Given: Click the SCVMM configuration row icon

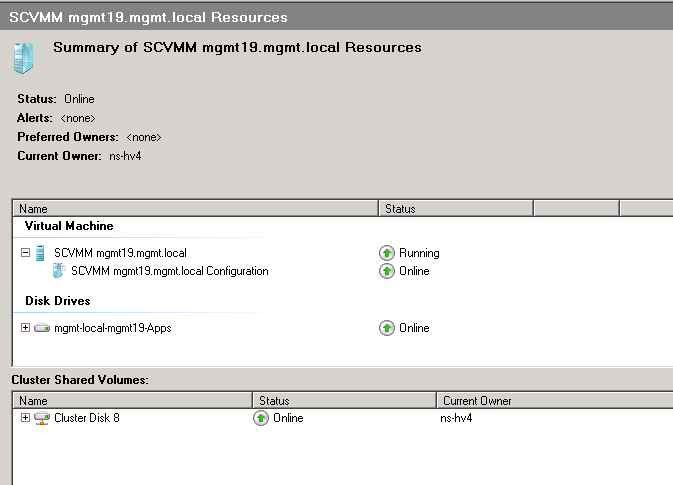Looking at the screenshot, I should [x=58, y=271].
